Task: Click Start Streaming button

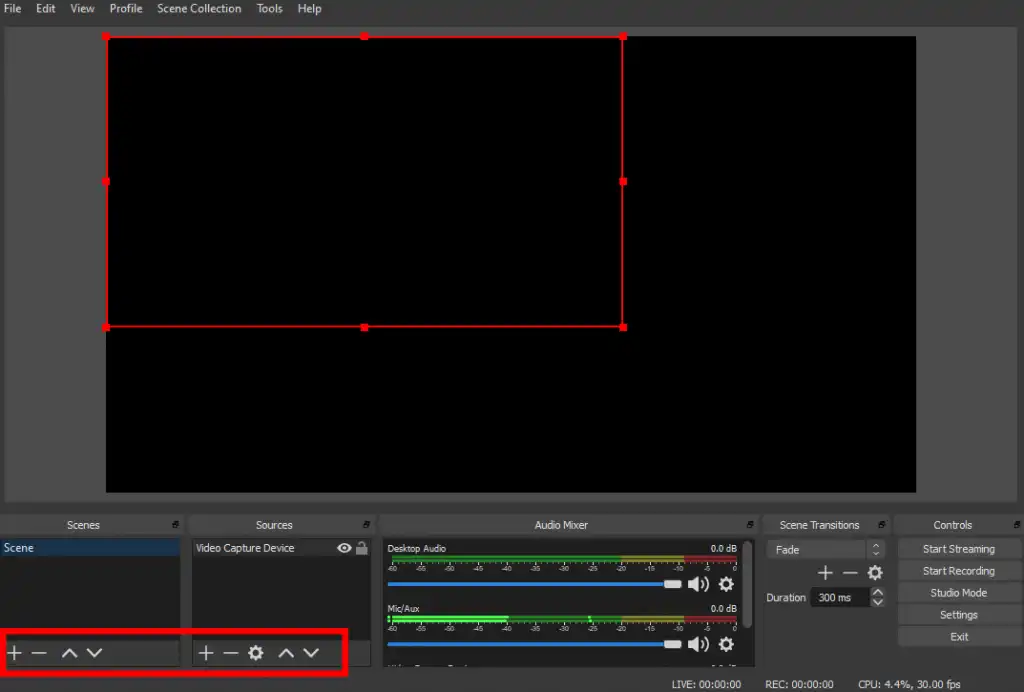Action: coord(959,549)
